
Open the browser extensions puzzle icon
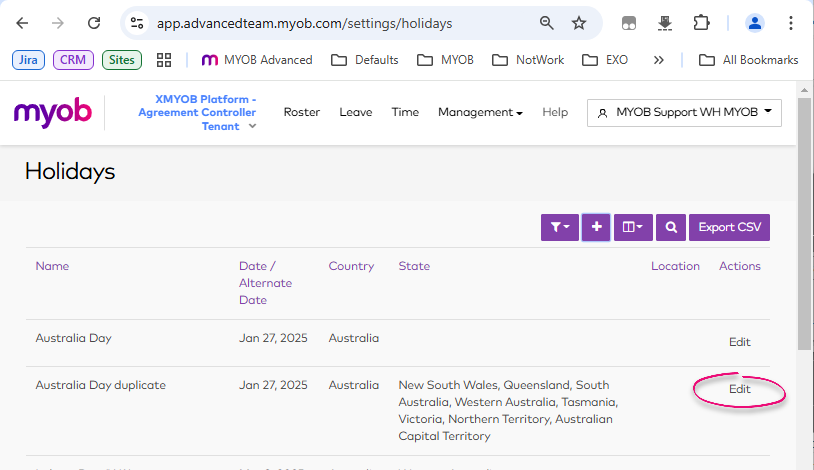(x=701, y=23)
